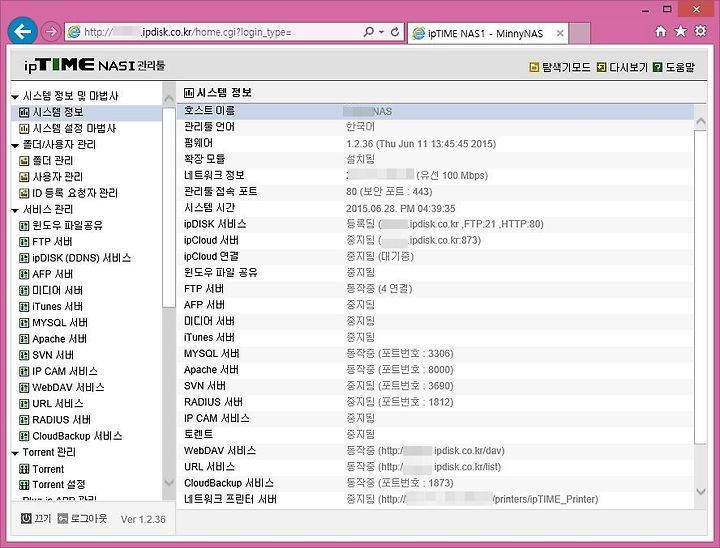
Task: Click the FTP 서버 status 동작중 (4 연결)
Action: pyautogui.click(x=379, y=289)
